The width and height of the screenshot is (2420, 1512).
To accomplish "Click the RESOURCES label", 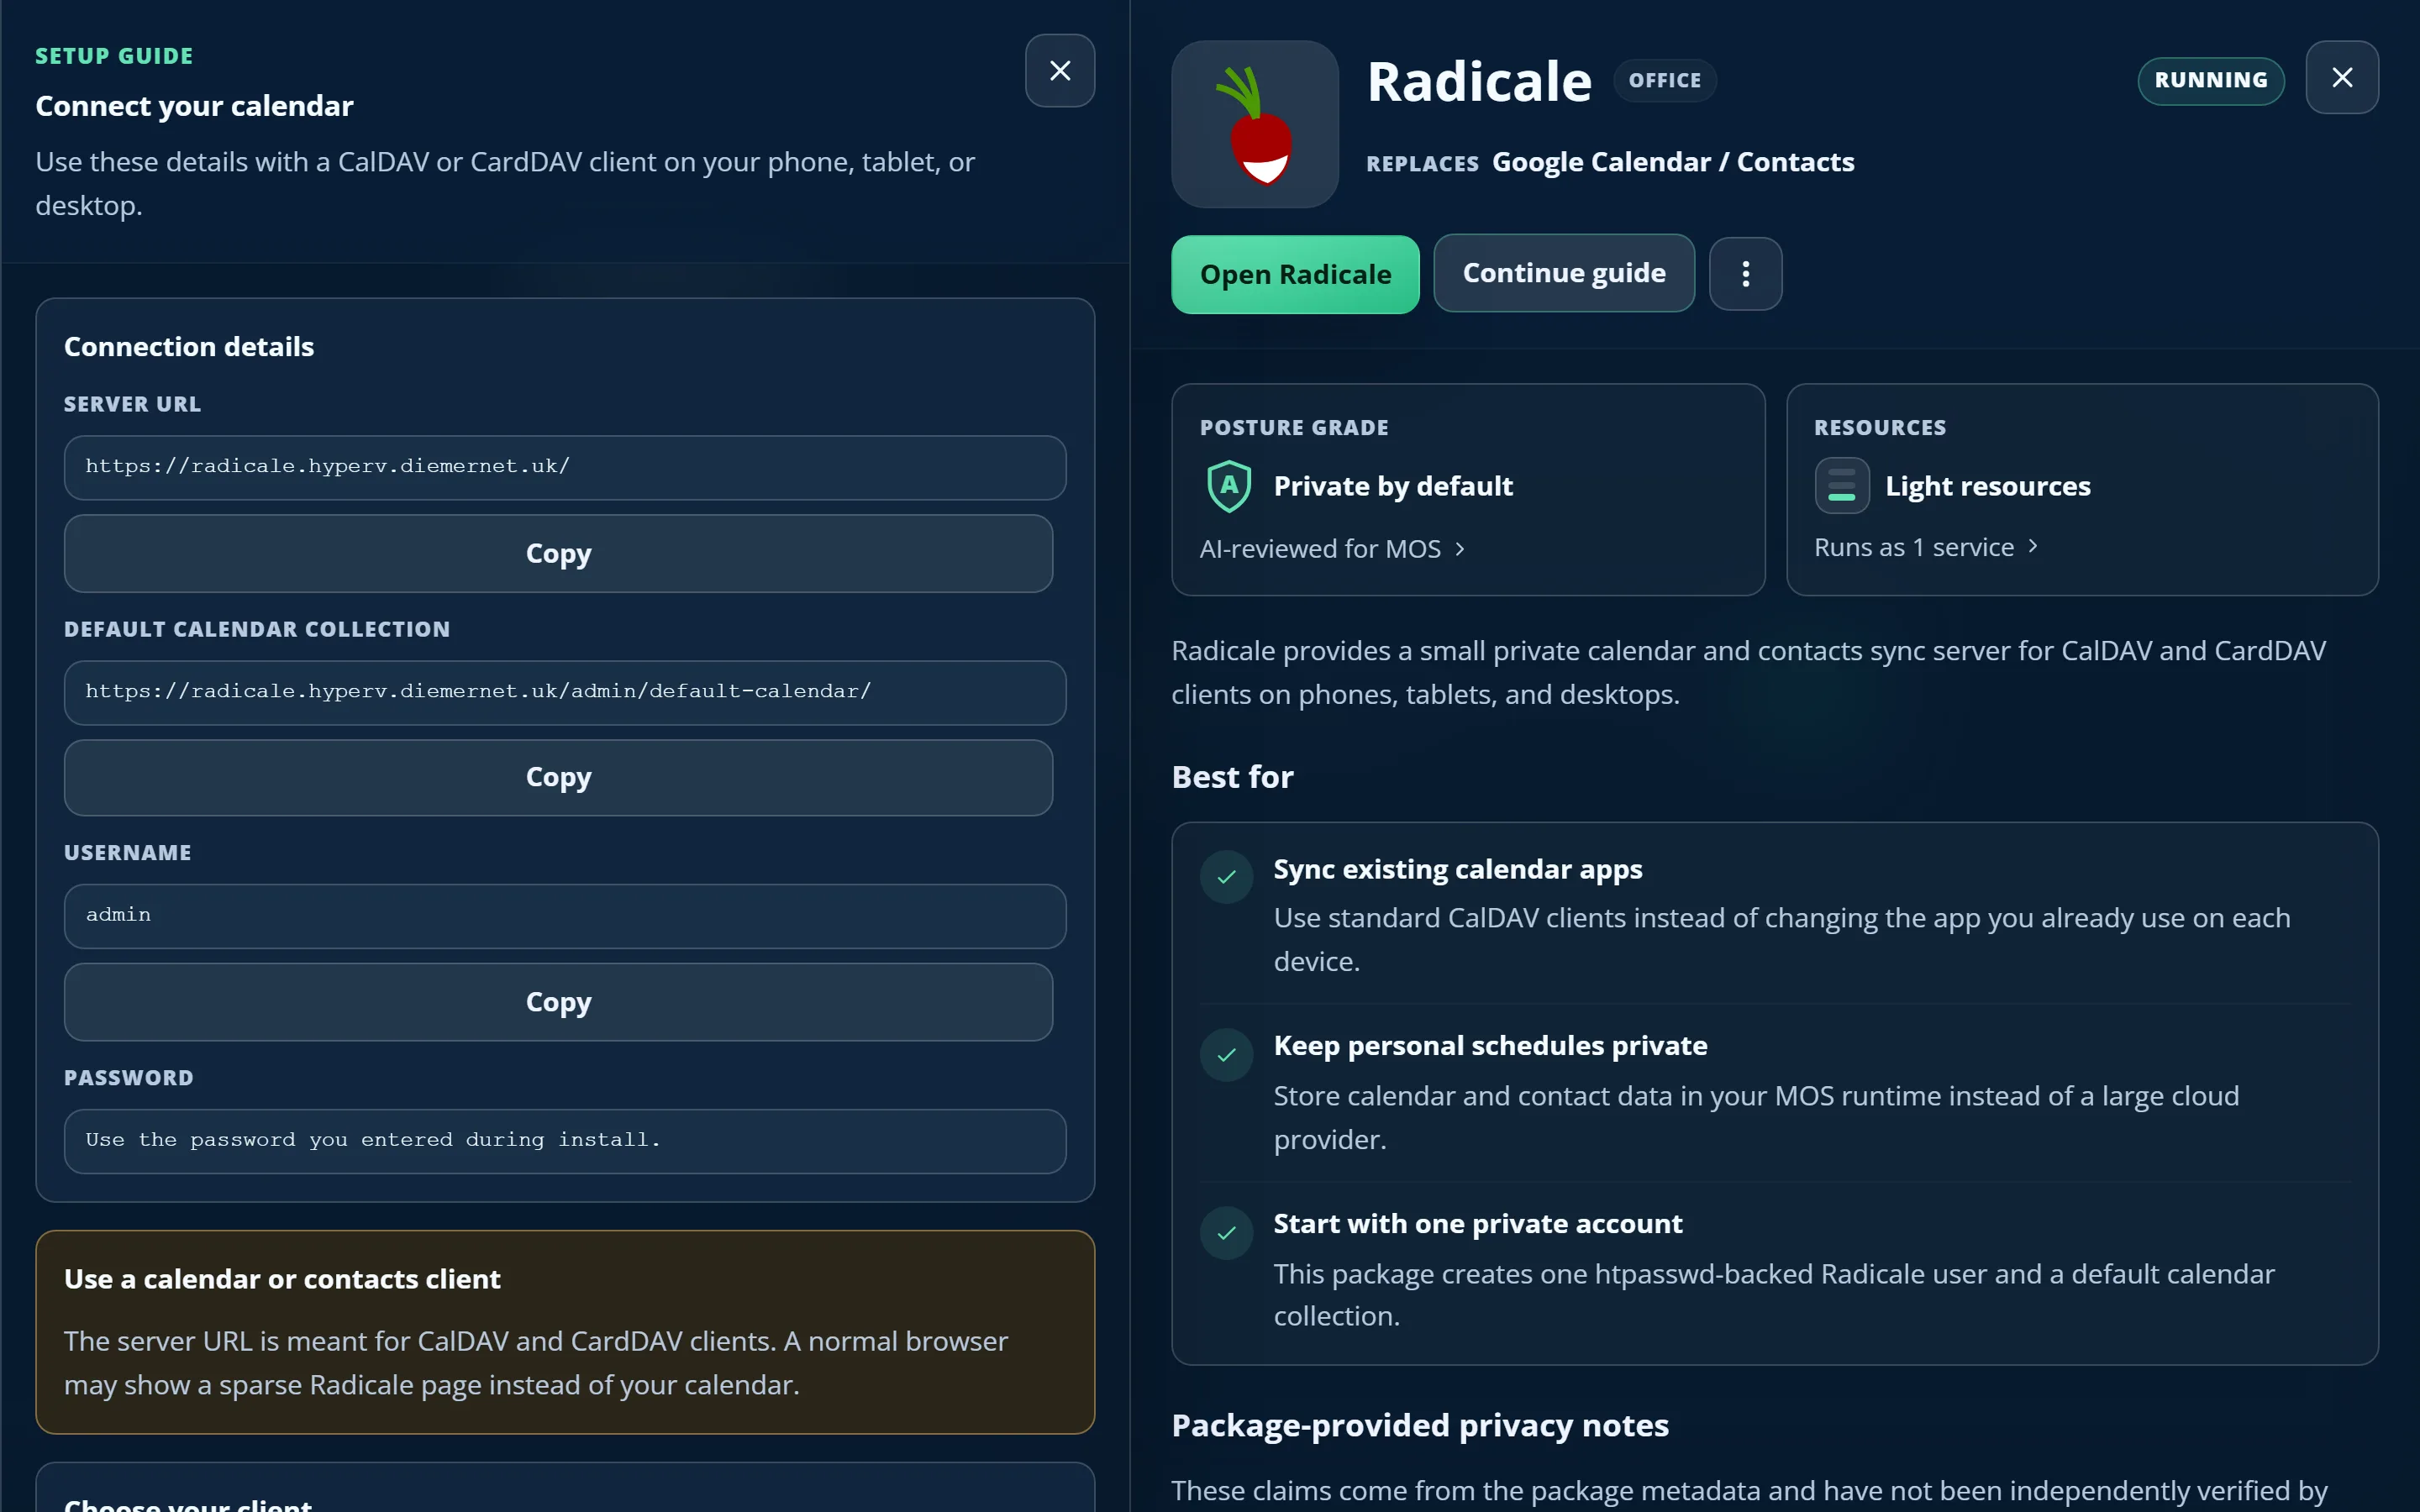I will coord(1879,428).
